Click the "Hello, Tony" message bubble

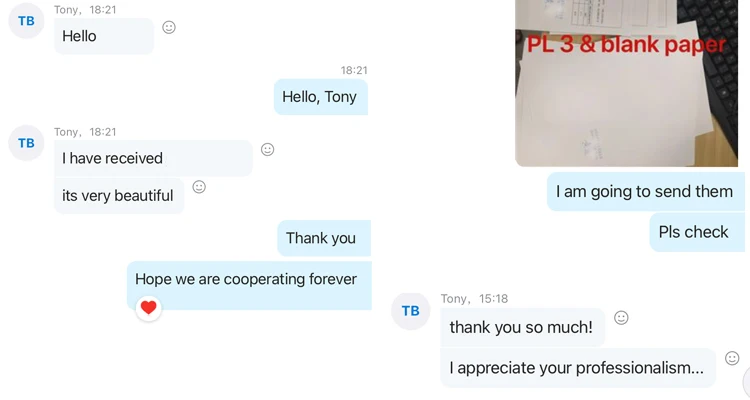pos(320,97)
